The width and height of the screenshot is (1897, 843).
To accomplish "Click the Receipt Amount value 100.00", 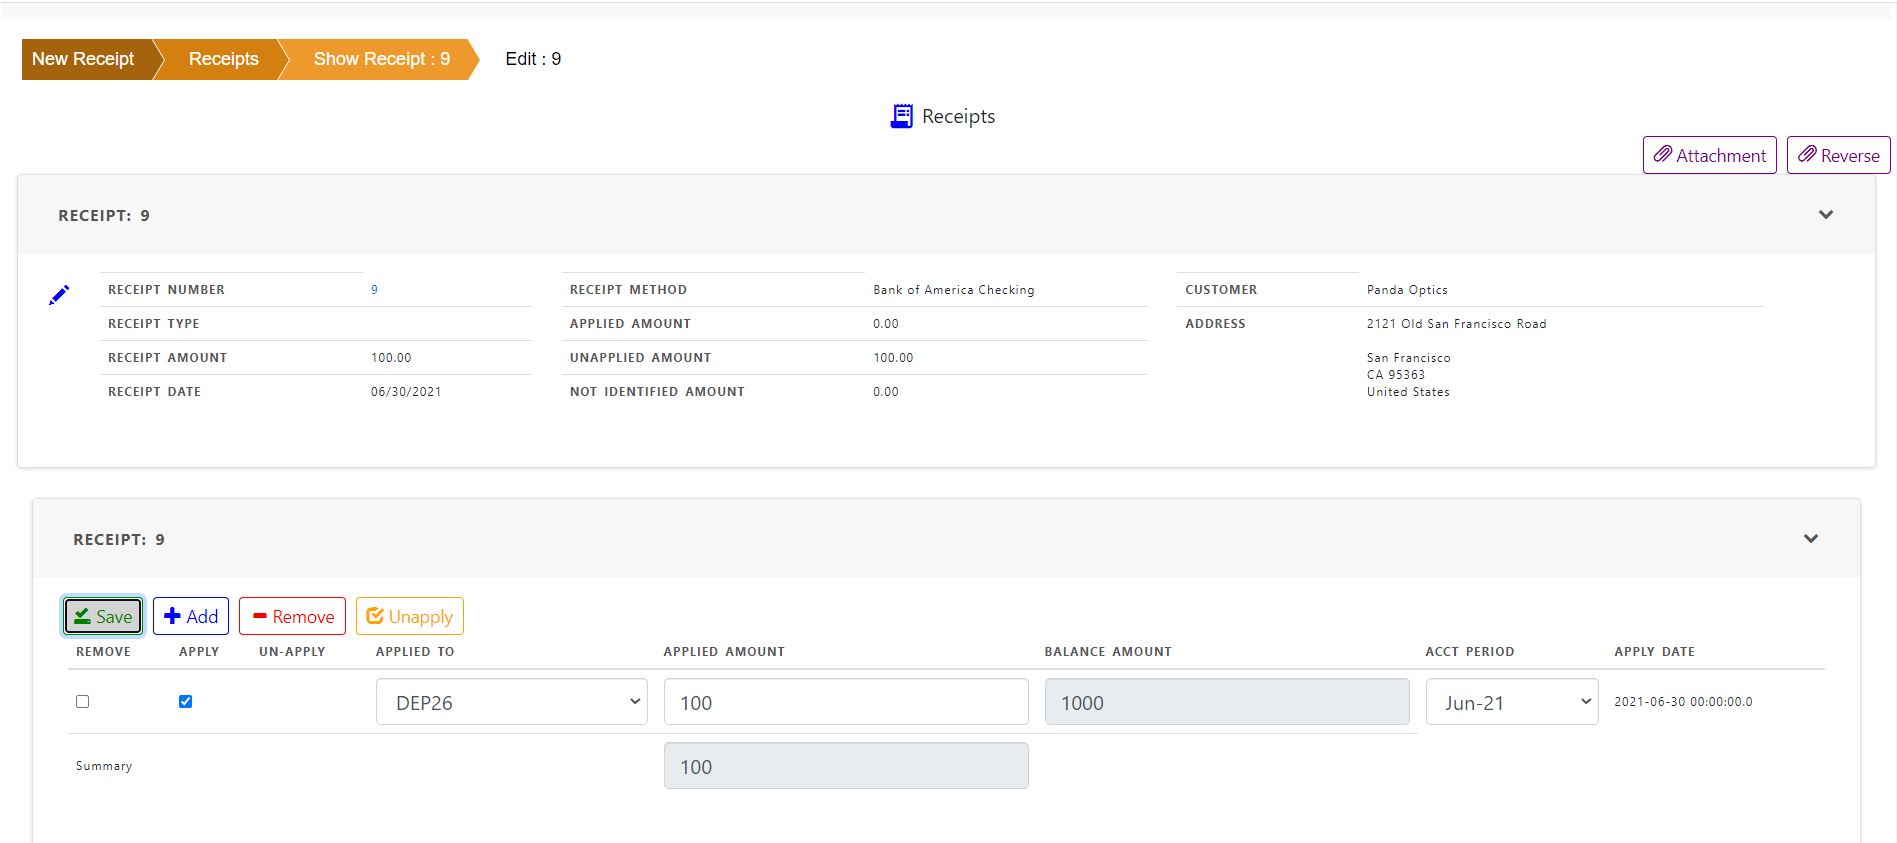I will [391, 358].
